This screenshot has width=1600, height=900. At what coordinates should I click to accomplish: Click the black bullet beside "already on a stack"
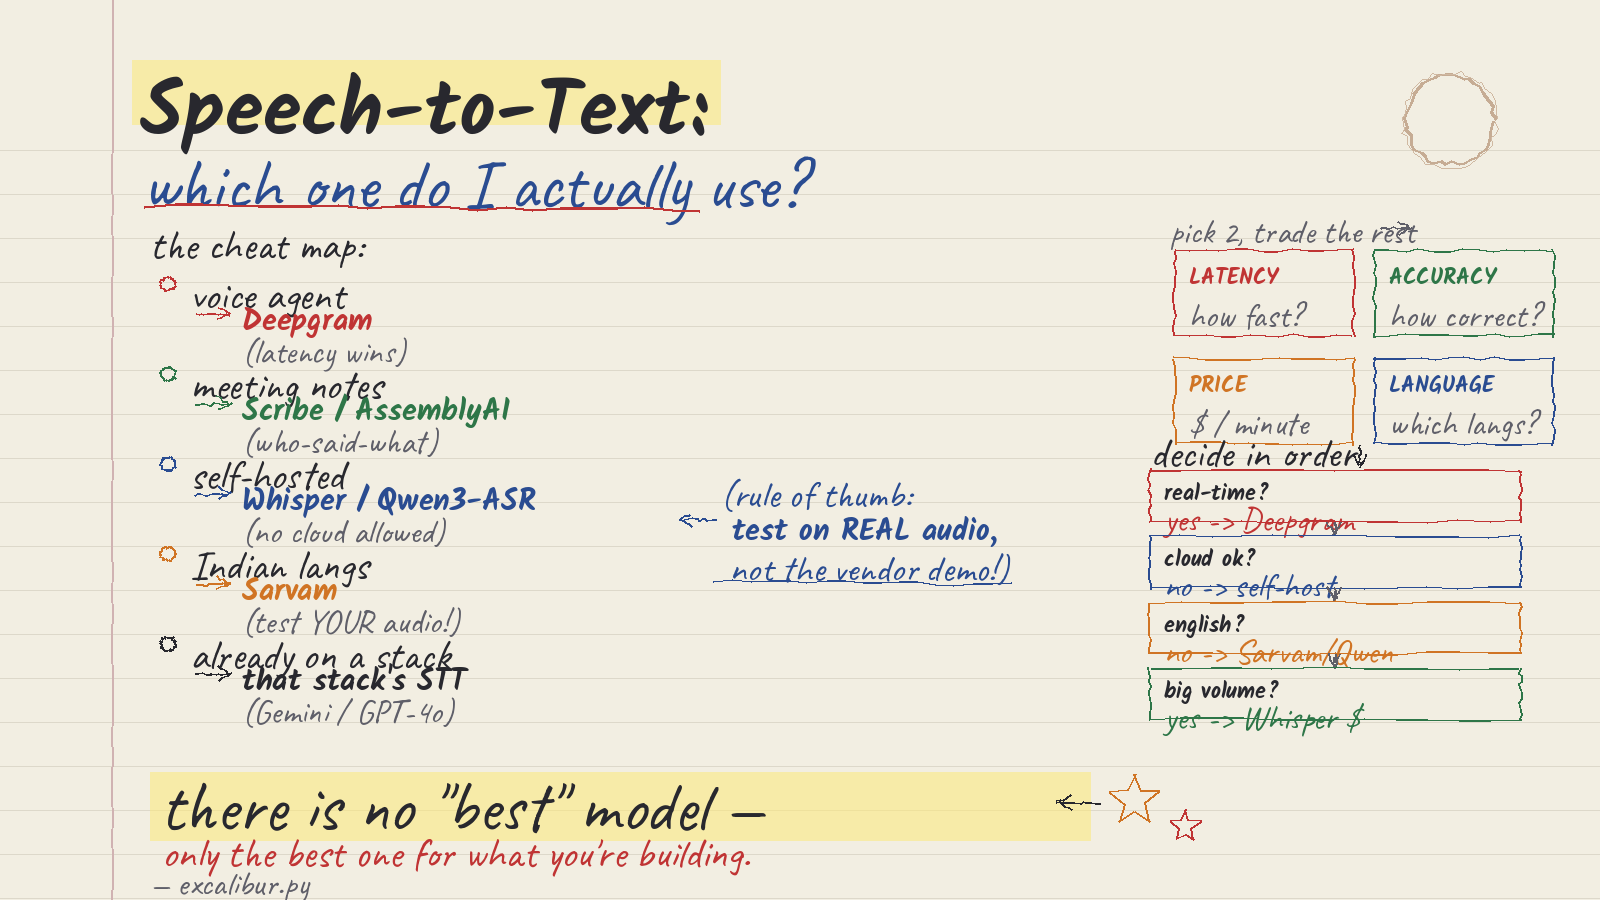168,644
